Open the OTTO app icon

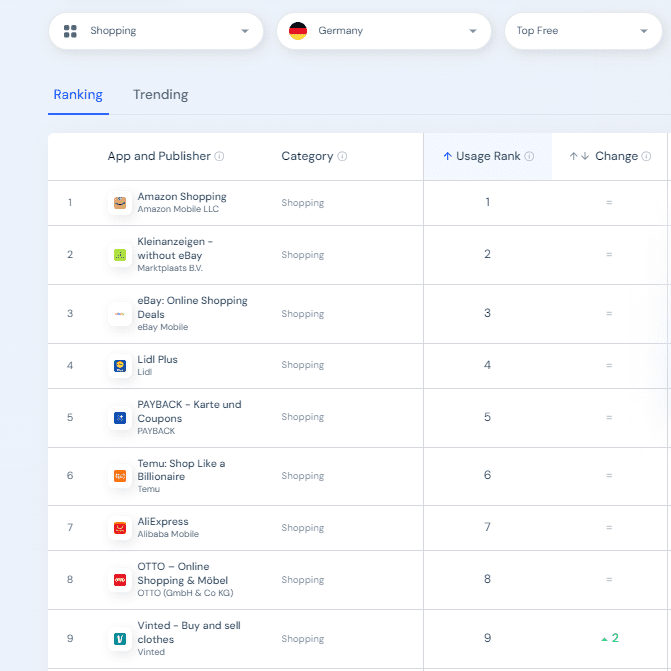click(x=120, y=580)
